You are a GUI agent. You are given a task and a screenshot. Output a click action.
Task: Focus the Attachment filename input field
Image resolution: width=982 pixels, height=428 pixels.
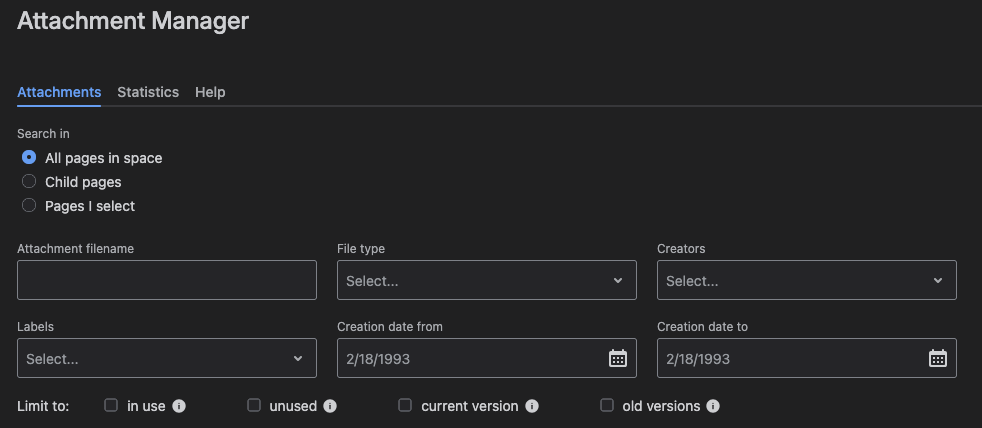(x=167, y=280)
